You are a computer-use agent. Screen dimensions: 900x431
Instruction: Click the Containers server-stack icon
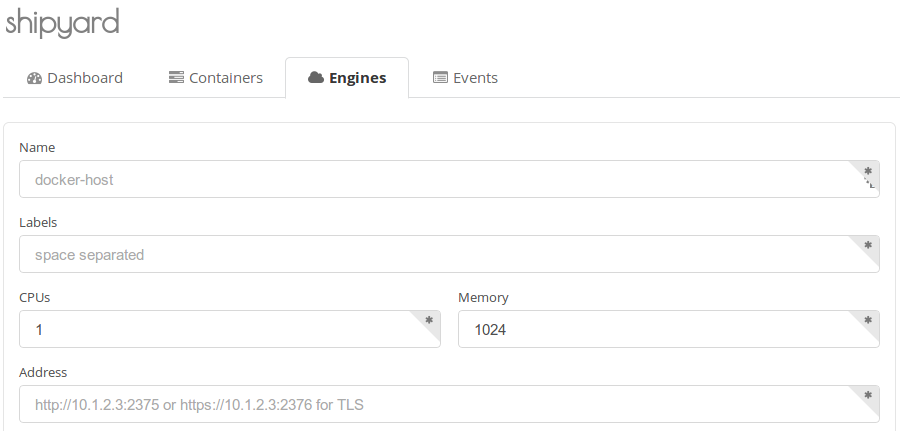176,78
